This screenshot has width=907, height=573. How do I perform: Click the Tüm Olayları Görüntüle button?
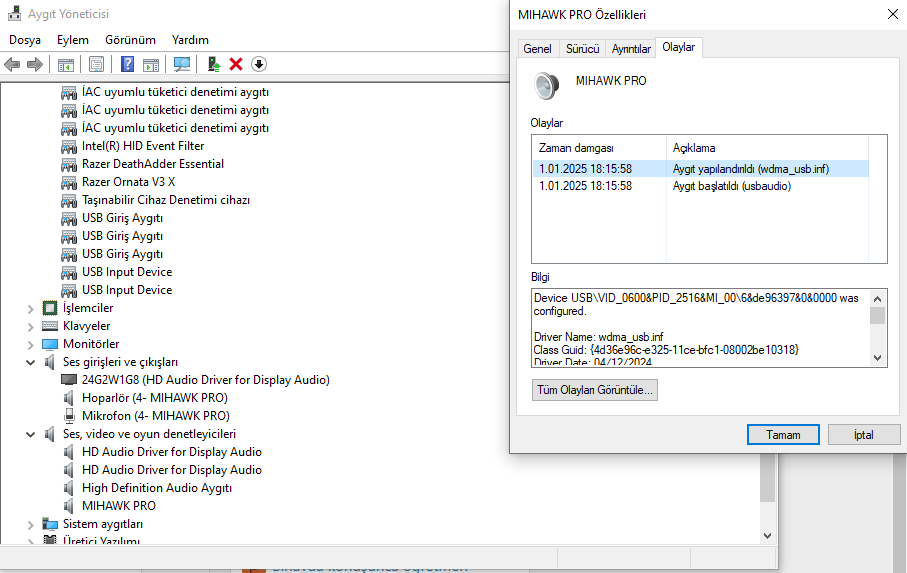(x=595, y=390)
